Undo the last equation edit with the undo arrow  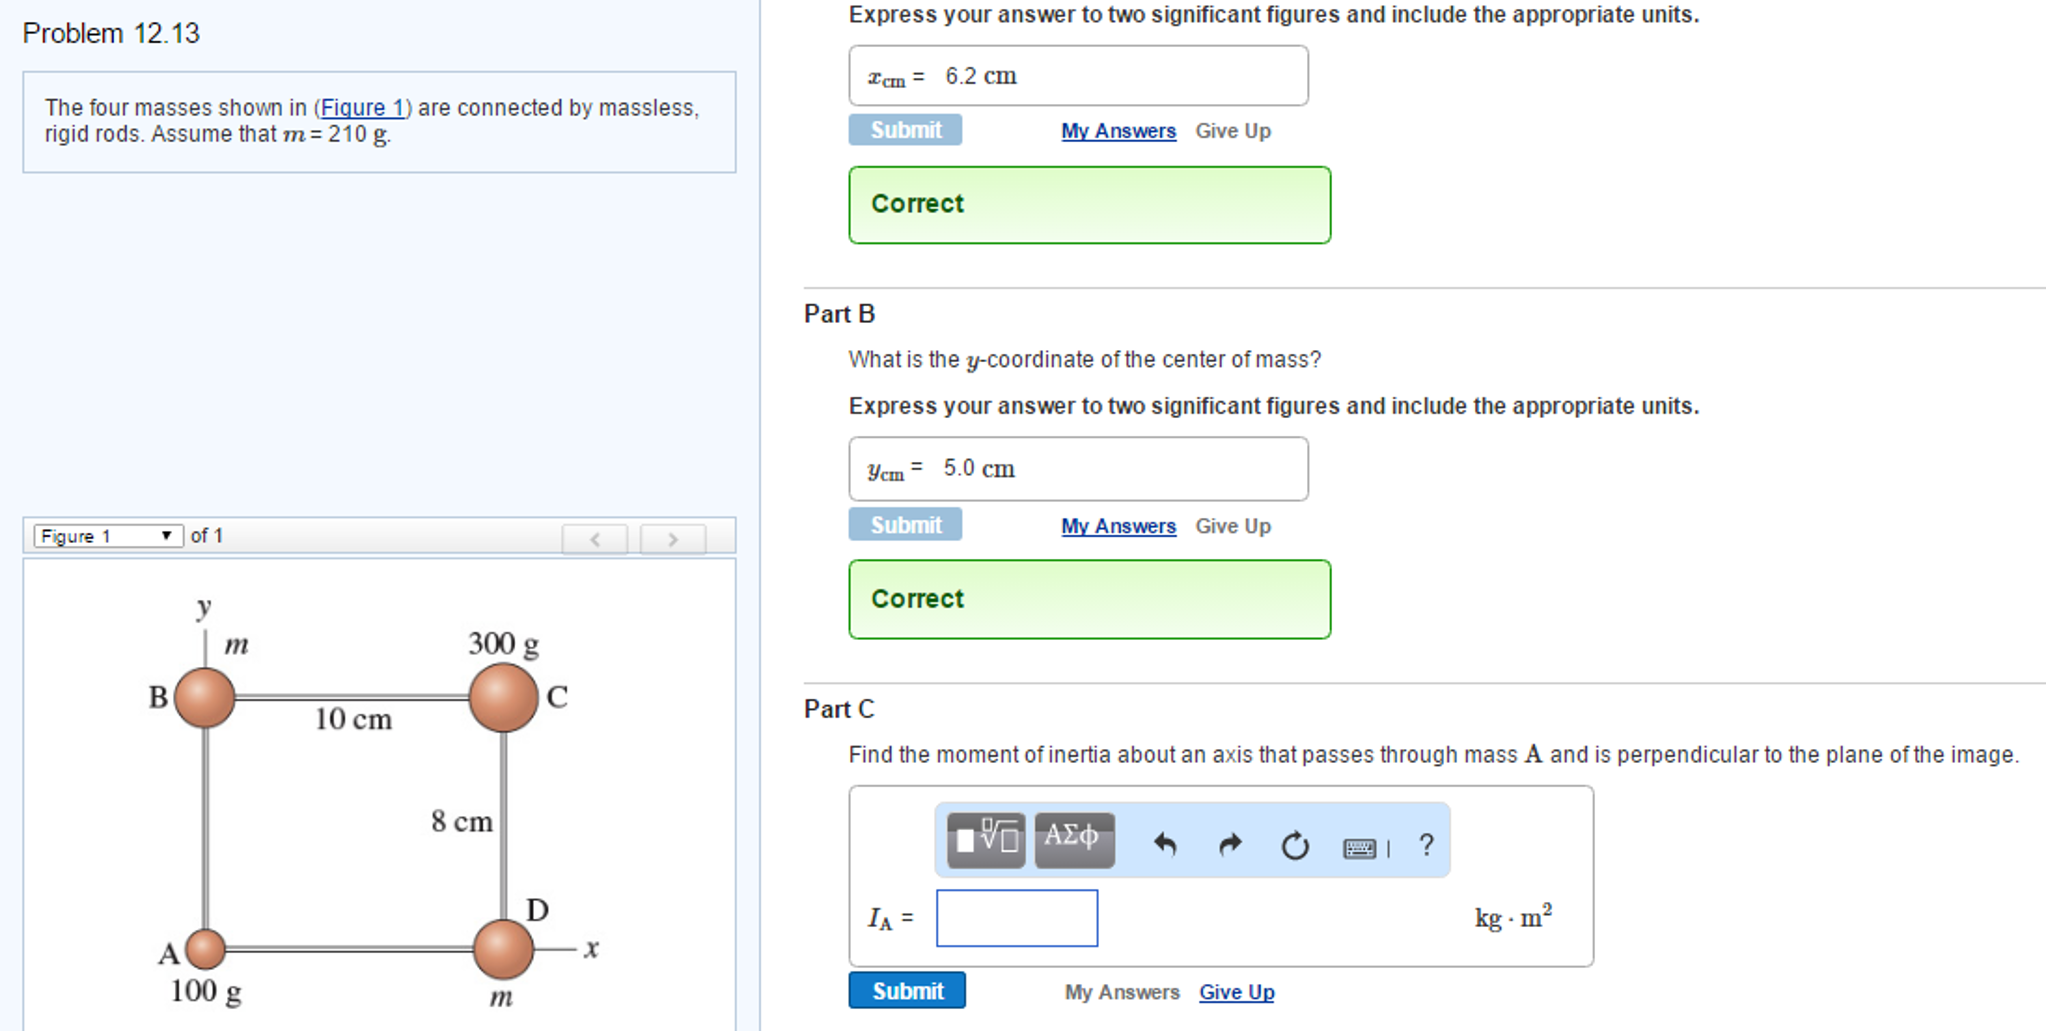(1166, 845)
